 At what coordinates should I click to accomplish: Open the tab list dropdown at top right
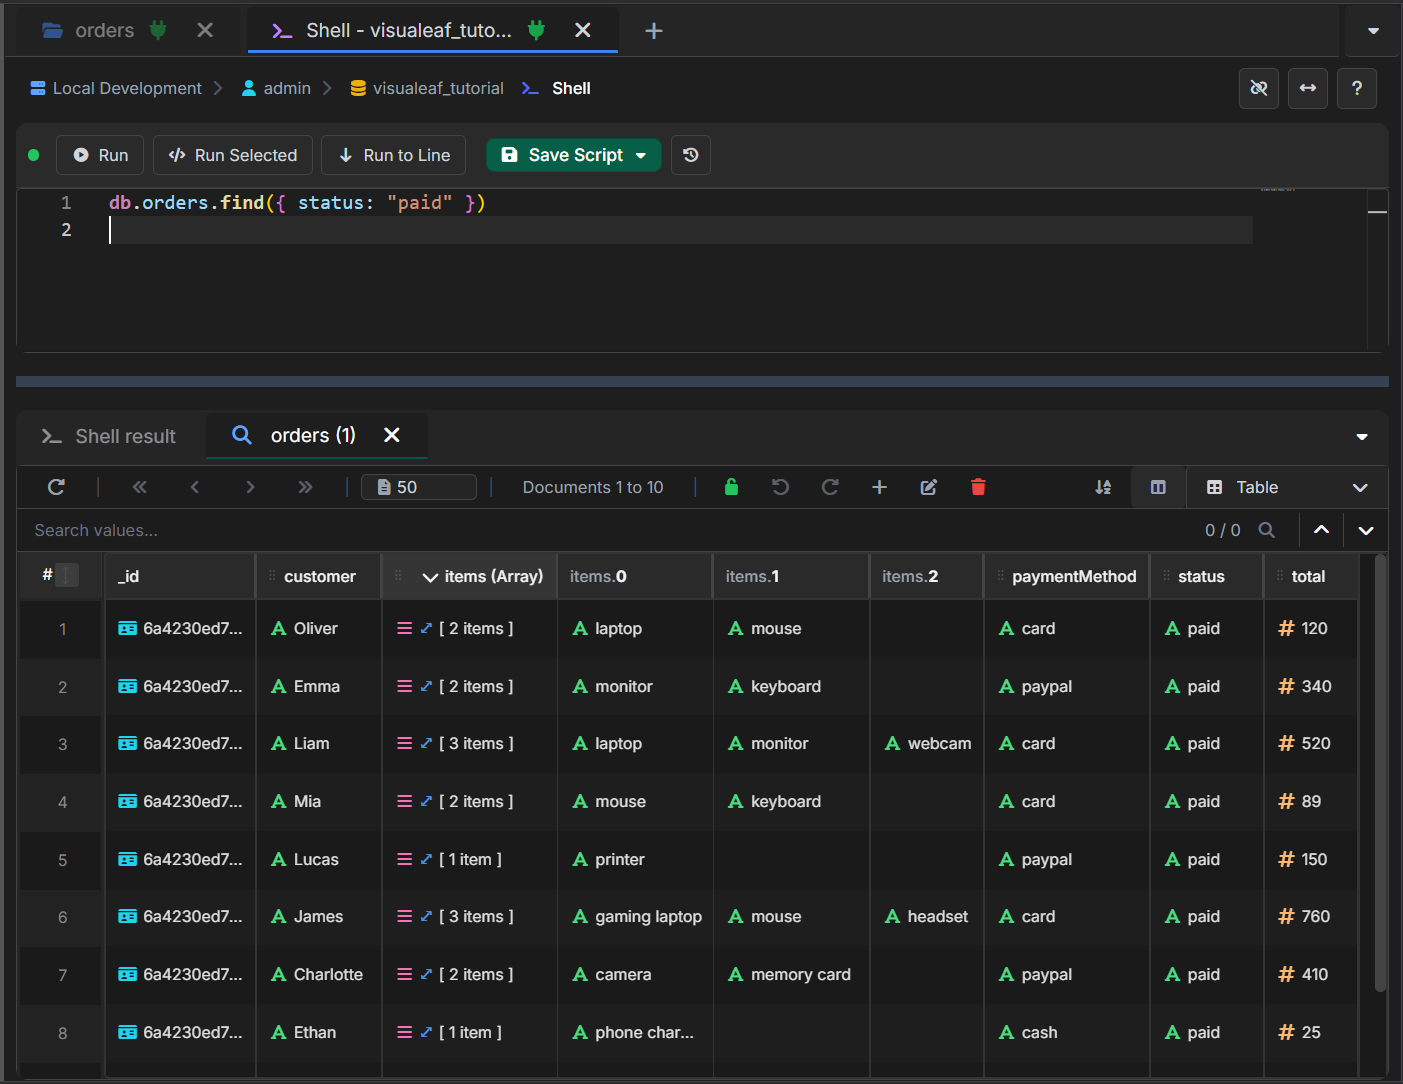(1373, 30)
